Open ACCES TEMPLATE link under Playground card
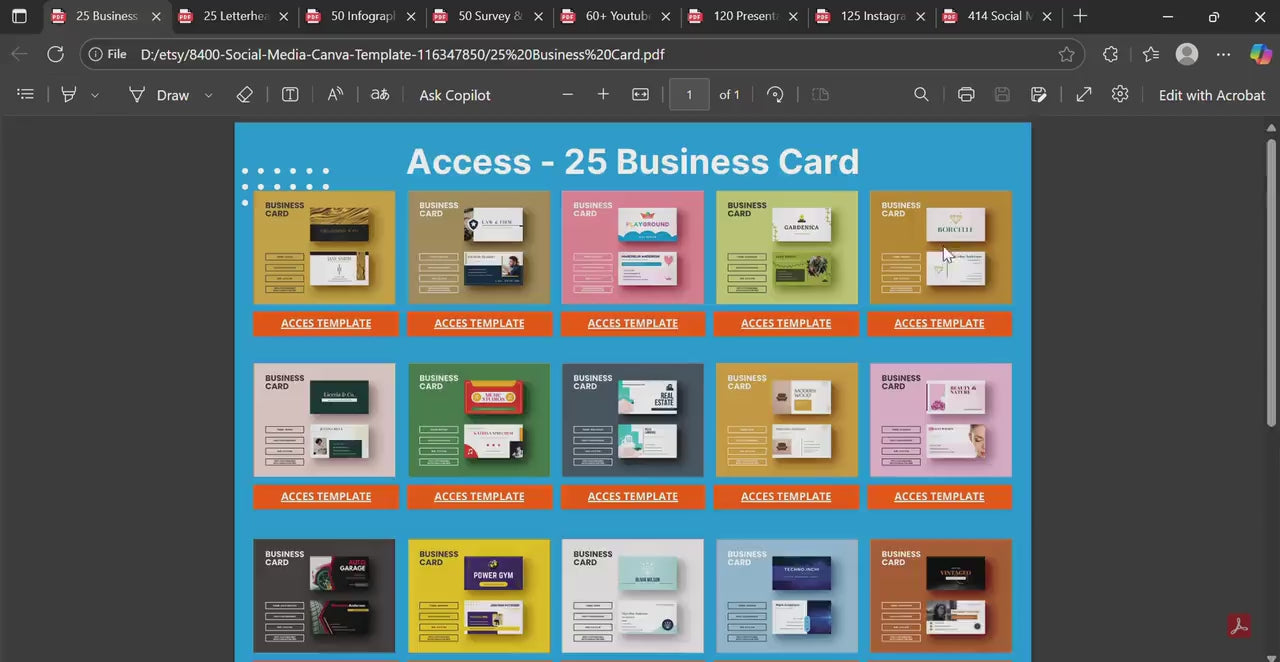This screenshot has height=662, width=1280. click(x=632, y=323)
